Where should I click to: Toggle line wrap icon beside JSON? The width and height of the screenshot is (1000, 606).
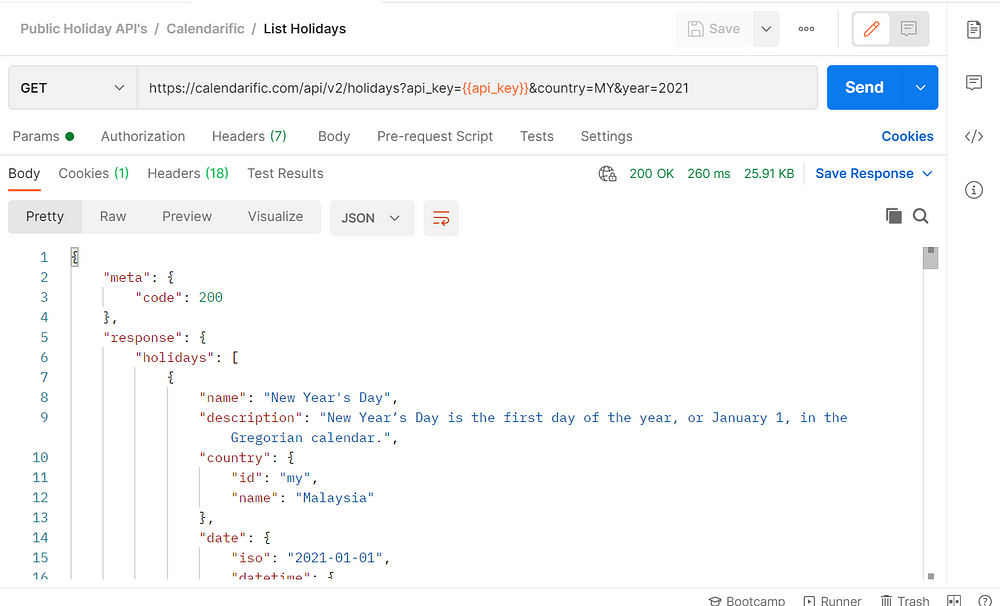click(x=441, y=217)
